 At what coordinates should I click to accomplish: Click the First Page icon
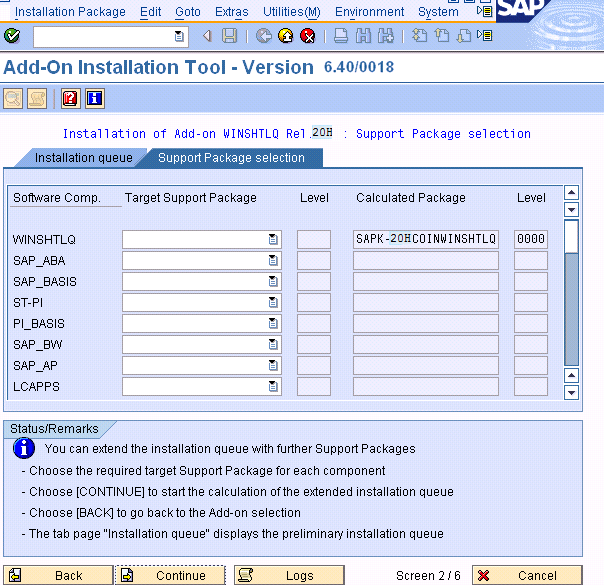(419, 36)
